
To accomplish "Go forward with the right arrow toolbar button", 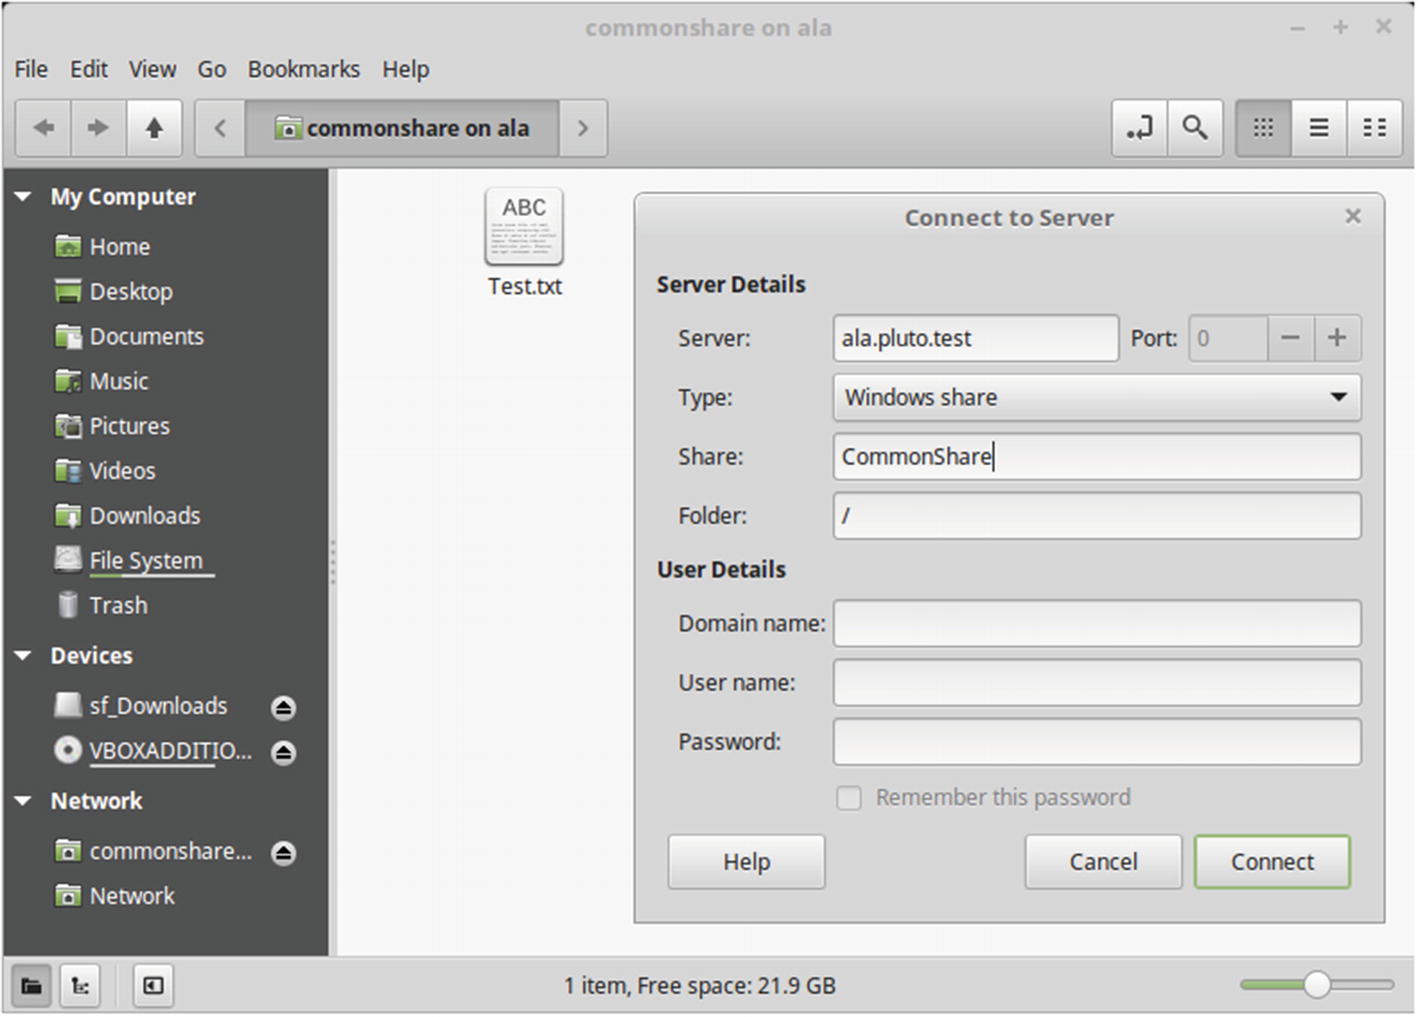I will (x=98, y=128).
